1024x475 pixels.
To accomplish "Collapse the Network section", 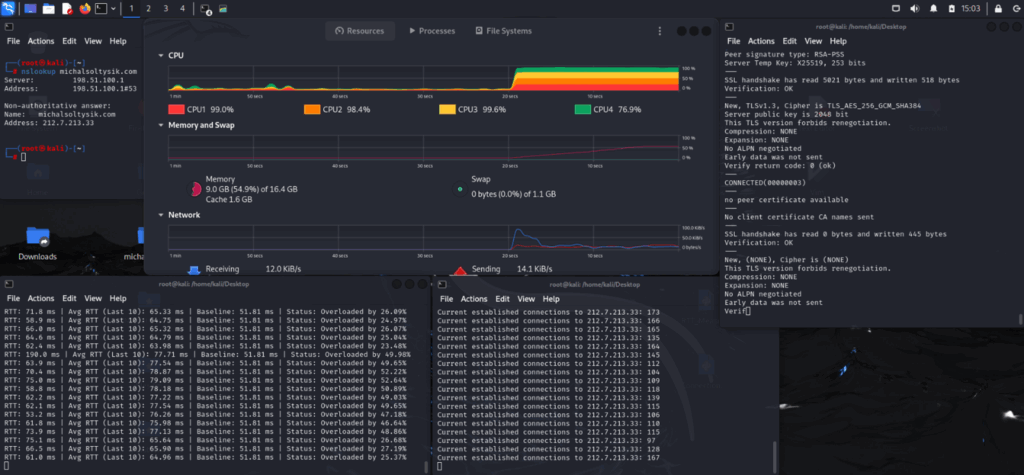I will click(161, 215).
